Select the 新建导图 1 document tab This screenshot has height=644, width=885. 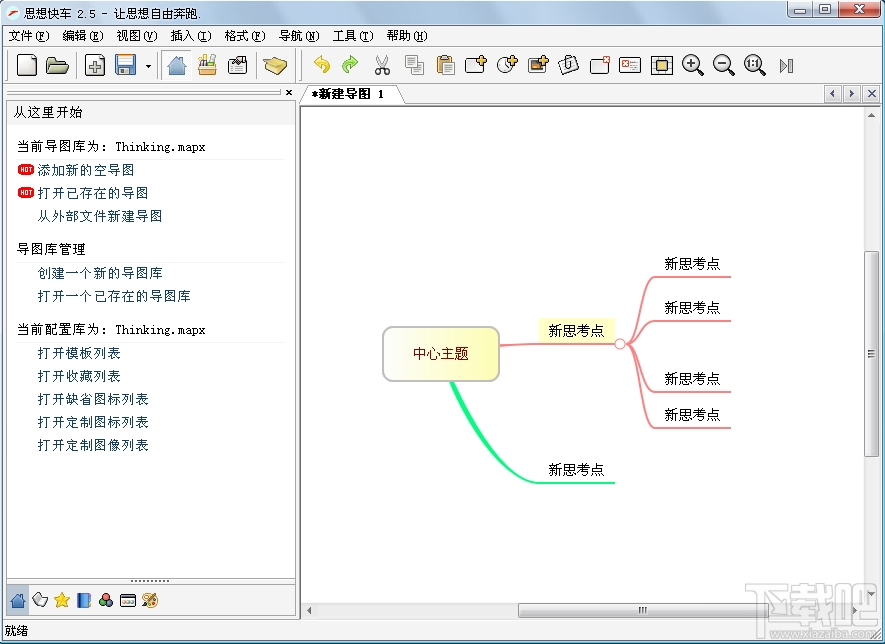(x=351, y=94)
